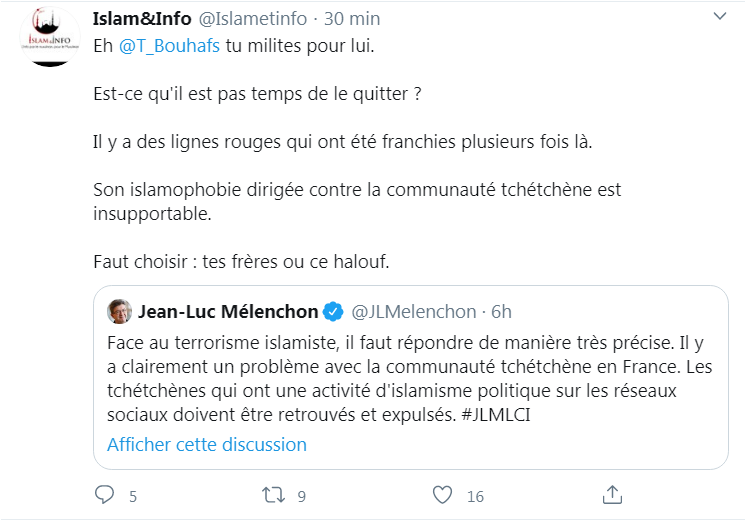
Task: Click the retweet count 9
Action: pos(301,495)
